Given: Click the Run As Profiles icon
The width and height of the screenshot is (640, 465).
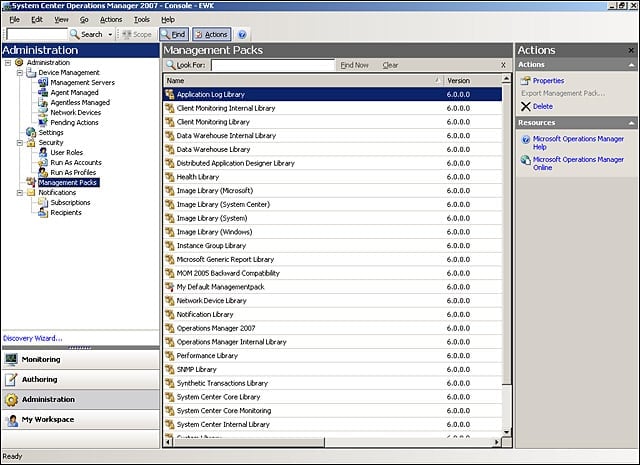Looking at the screenshot, I should (x=43, y=172).
